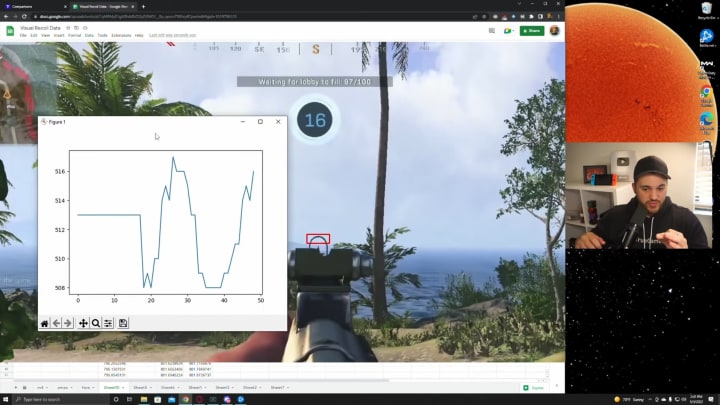Open the comment history icon in Sheets

492,31
